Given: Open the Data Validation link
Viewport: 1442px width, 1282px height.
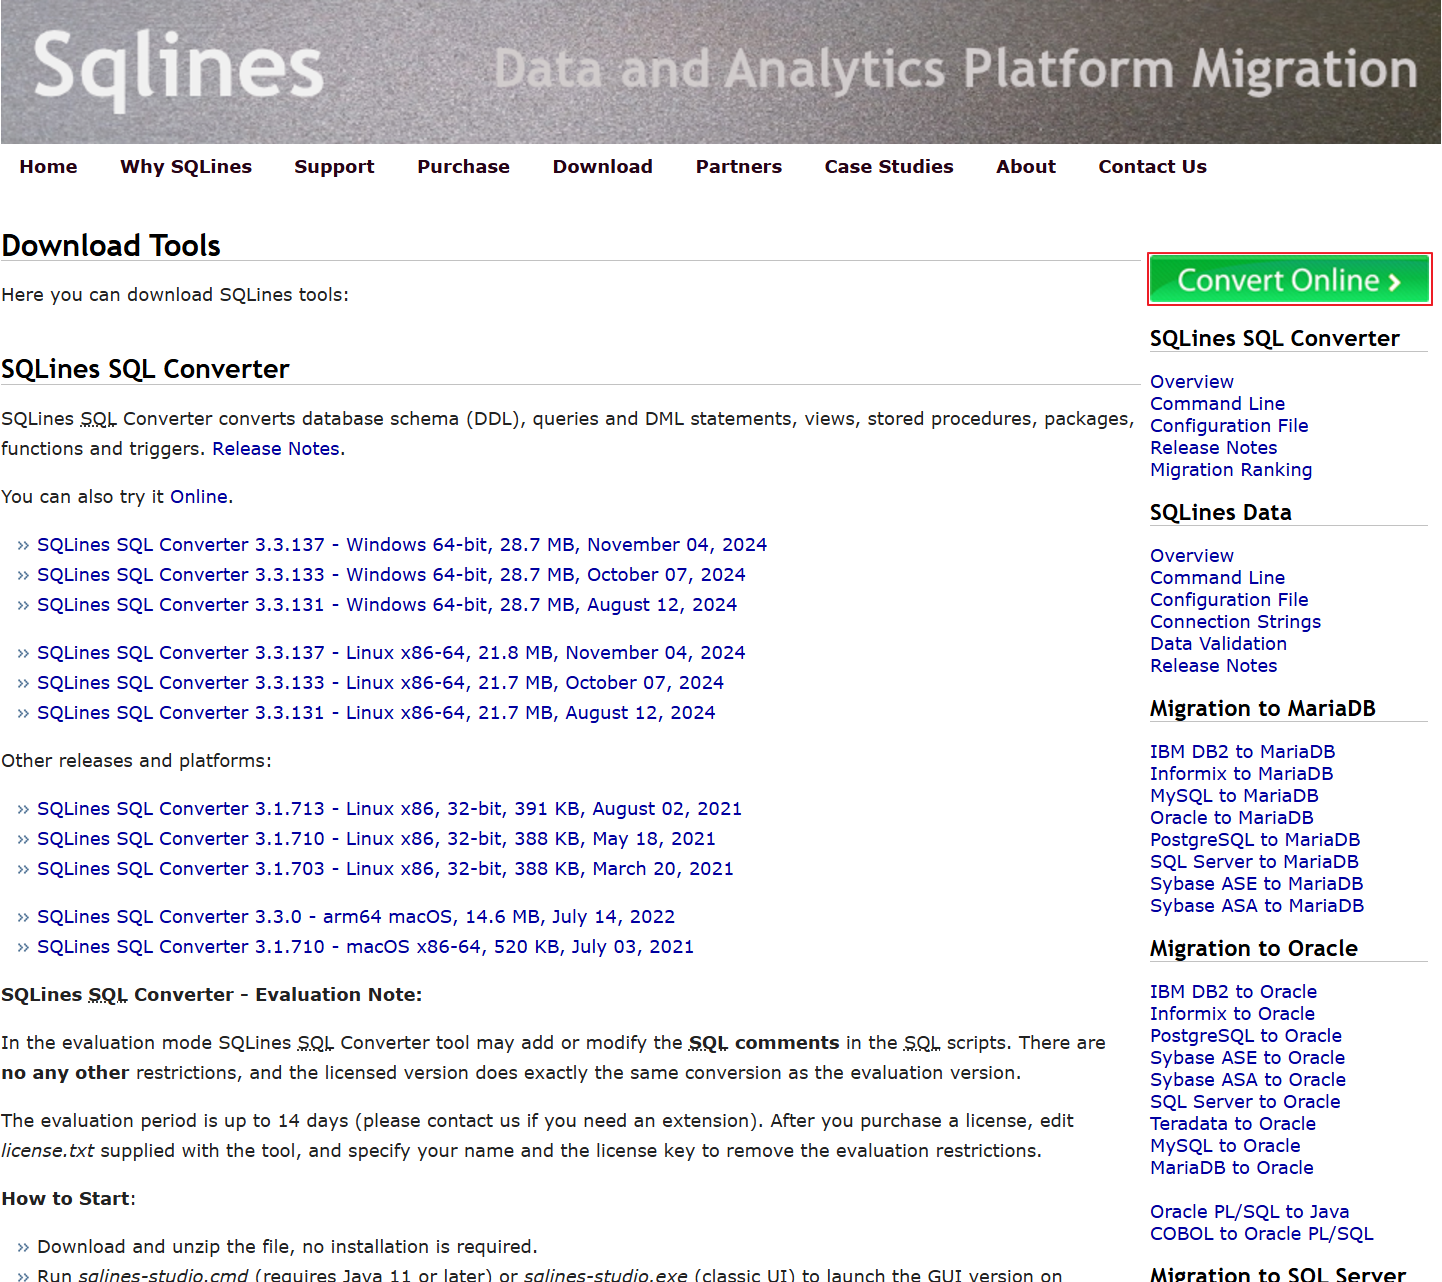Looking at the screenshot, I should tap(1218, 644).
